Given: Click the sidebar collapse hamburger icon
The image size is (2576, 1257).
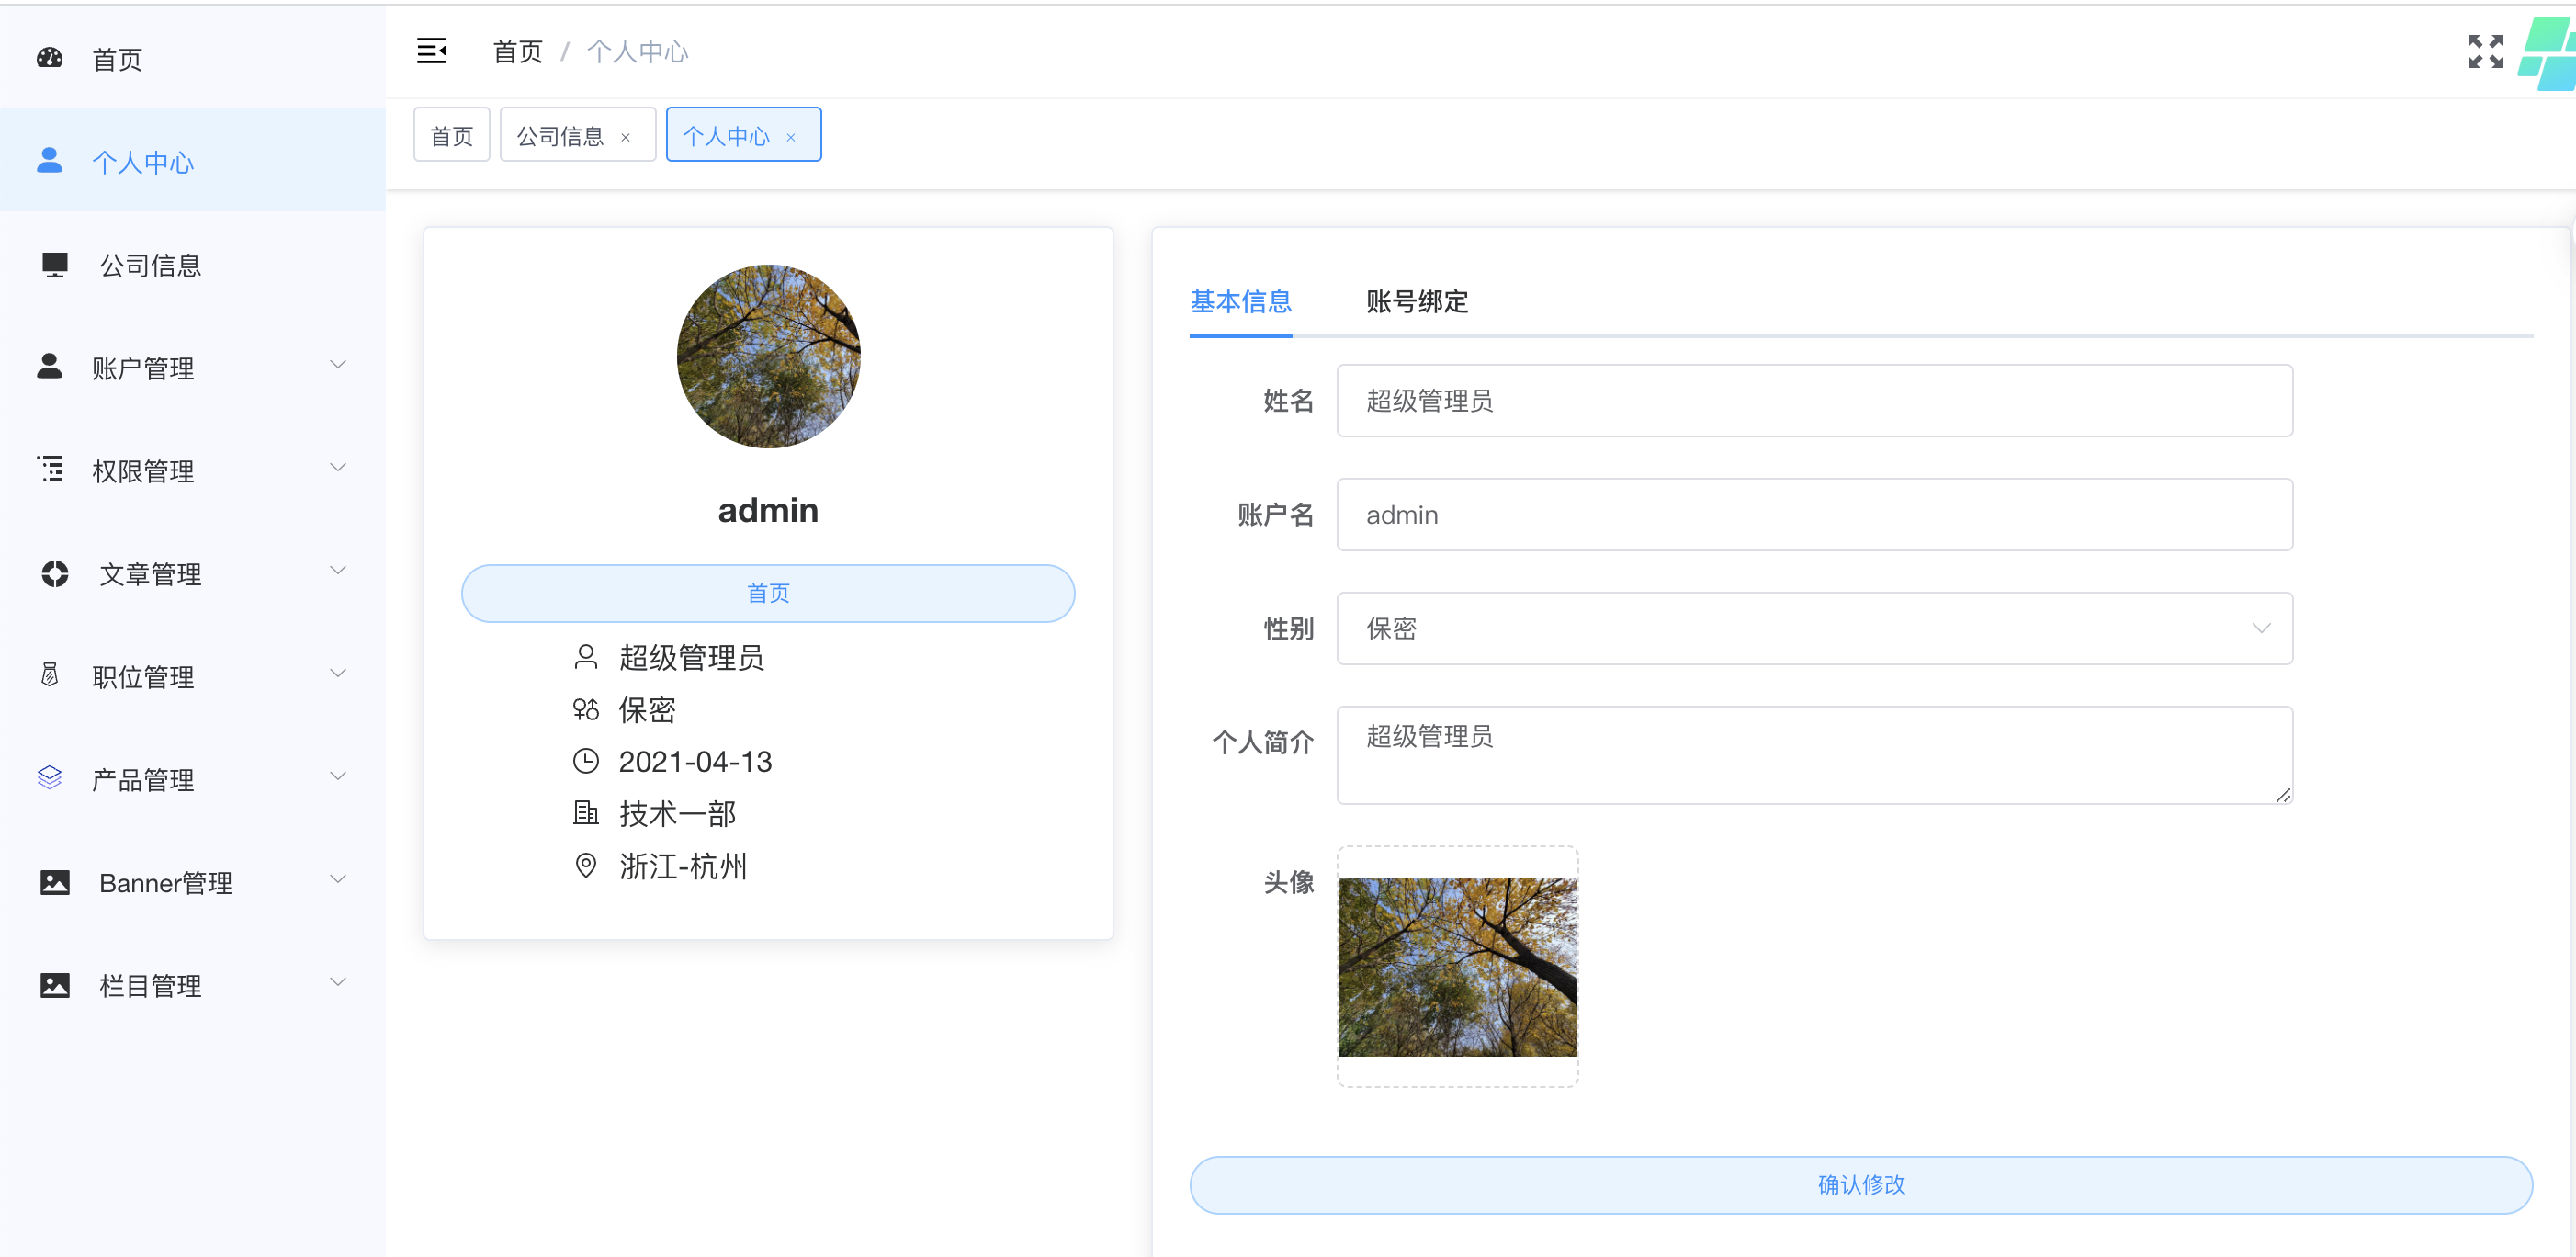Looking at the screenshot, I should [x=431, y=51].
